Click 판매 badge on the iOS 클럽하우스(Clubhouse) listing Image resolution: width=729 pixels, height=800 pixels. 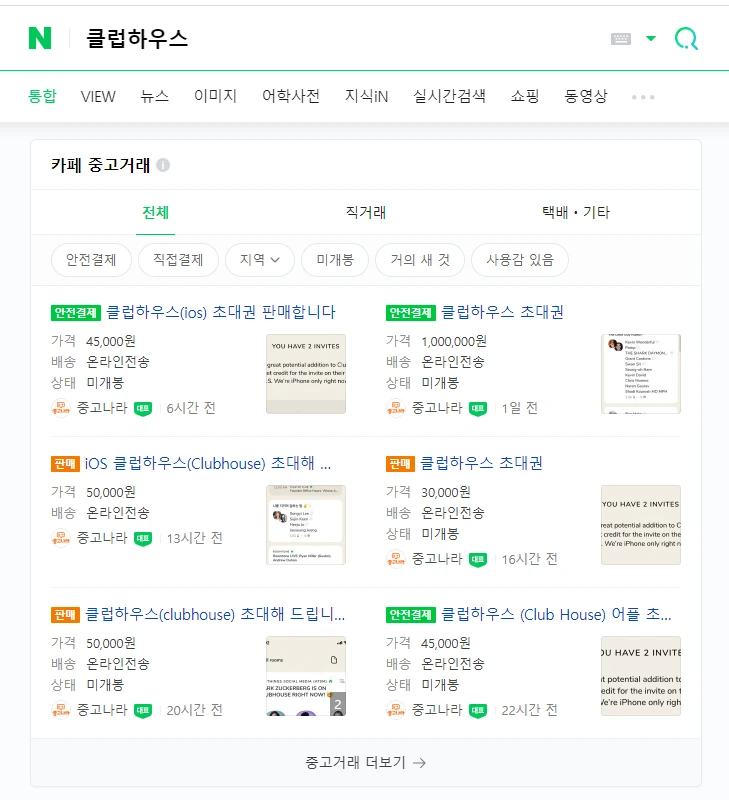(x=65, y=464)
